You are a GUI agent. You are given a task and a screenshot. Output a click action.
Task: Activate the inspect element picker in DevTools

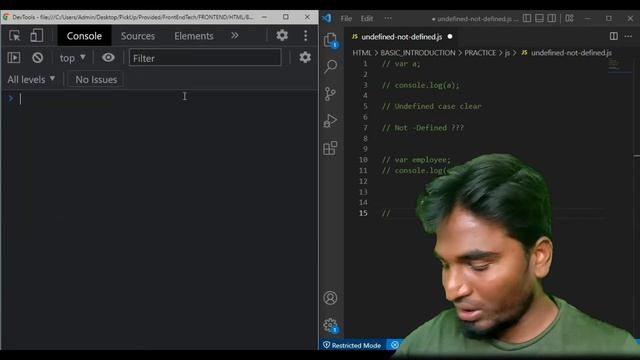(x=15, y=36)
